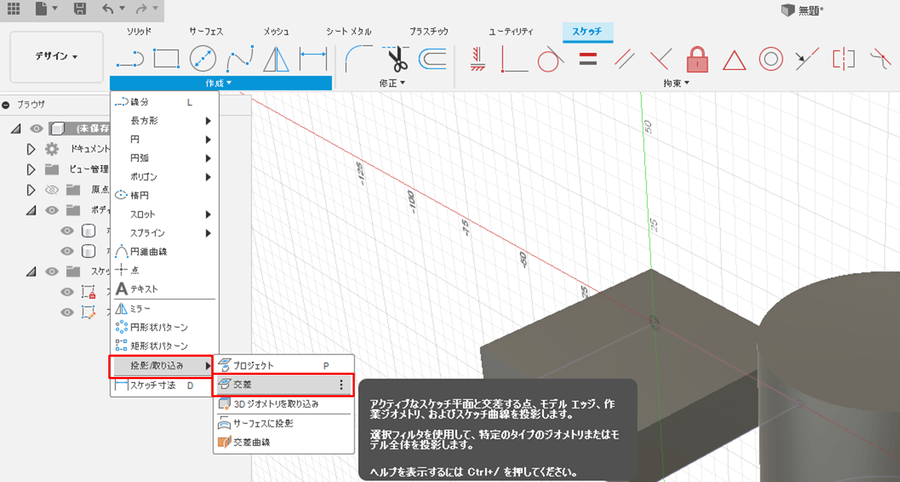The width and height of the screenshot is (900, 482).
Task: Apply Curvature constraint
Action: [880, 59]
